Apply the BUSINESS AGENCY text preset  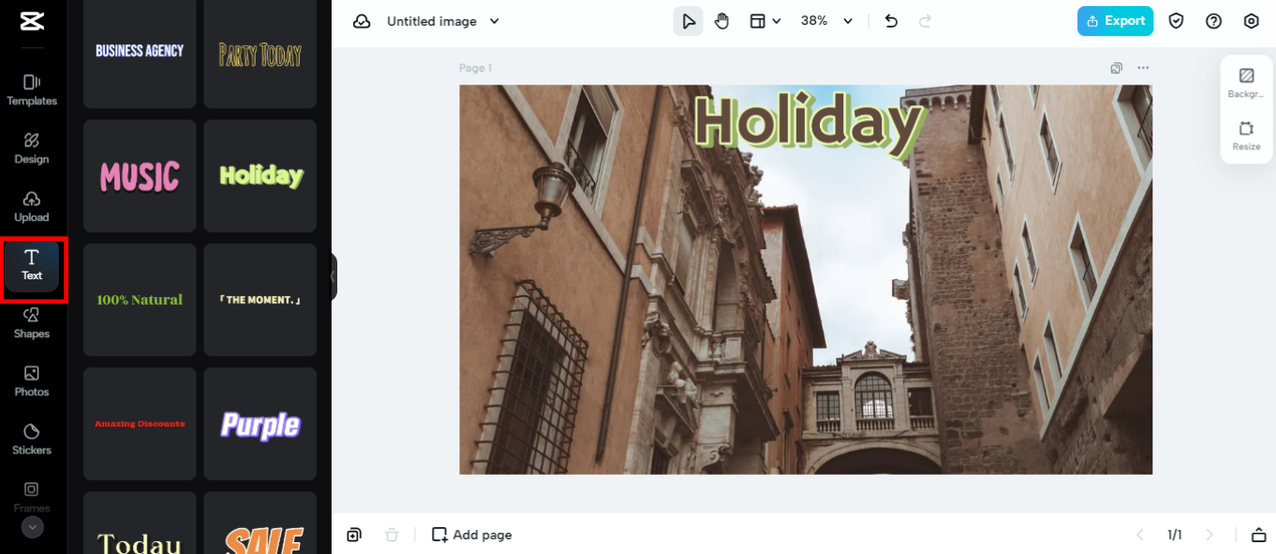click(139, 51)
